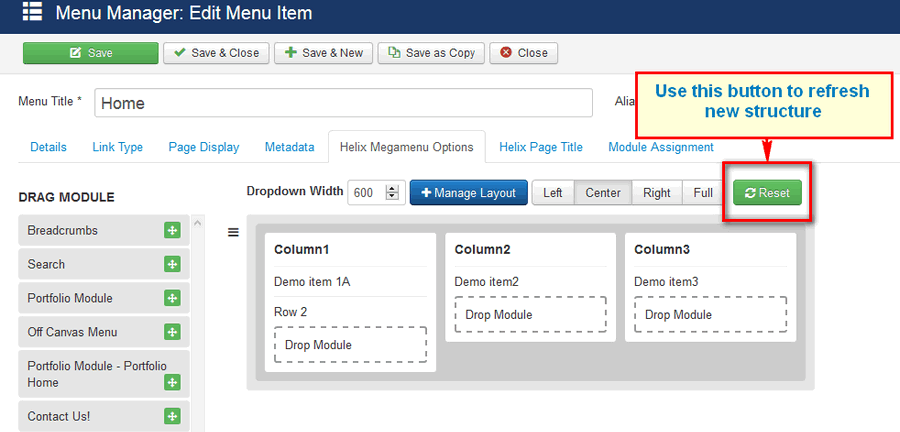Screen dimensions: 900x432
Task: Click the move icon for Portfolio Module - Portfolio Home
Action: click(172, 383)
